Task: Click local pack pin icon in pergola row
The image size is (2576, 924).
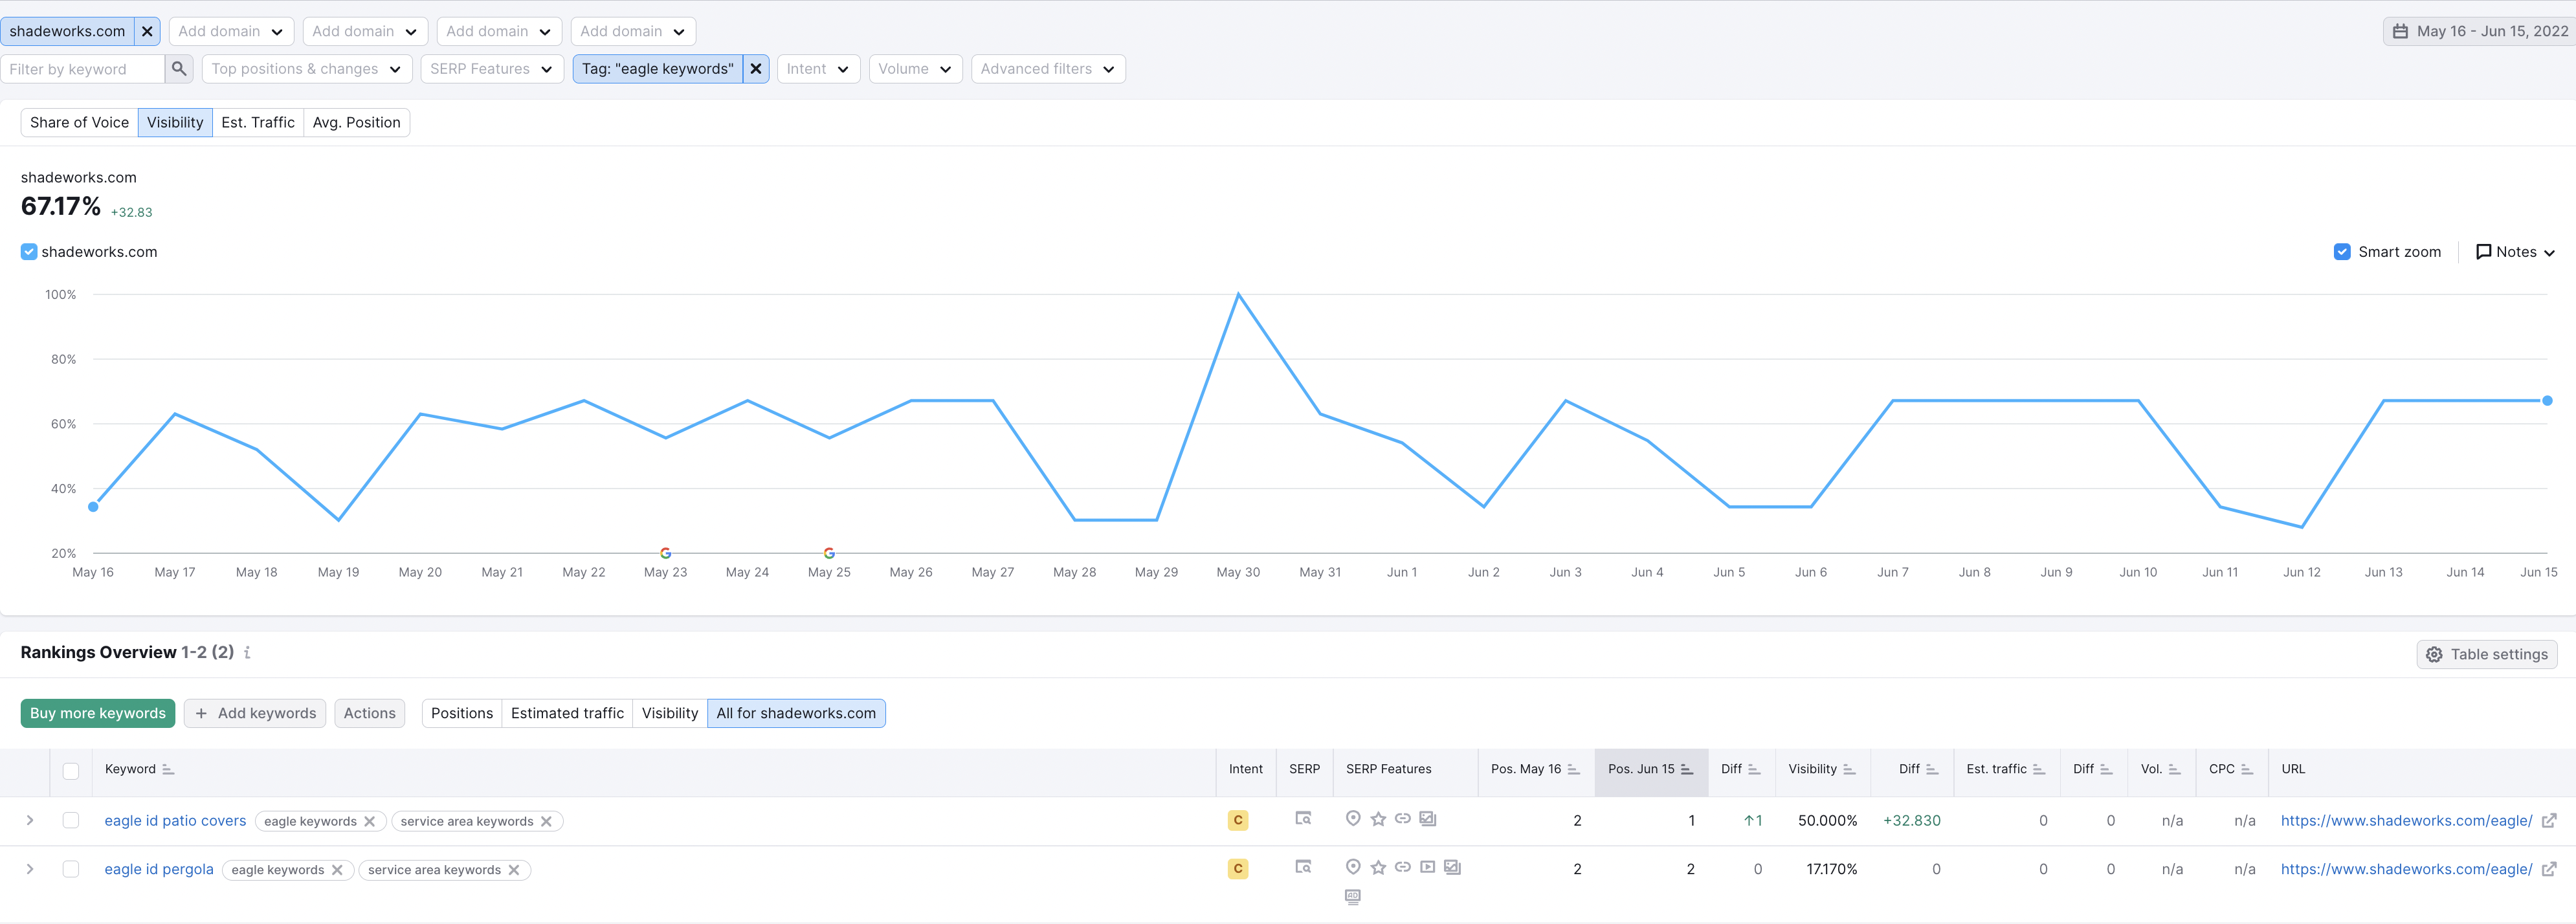Action: (x=1353, y=867)
